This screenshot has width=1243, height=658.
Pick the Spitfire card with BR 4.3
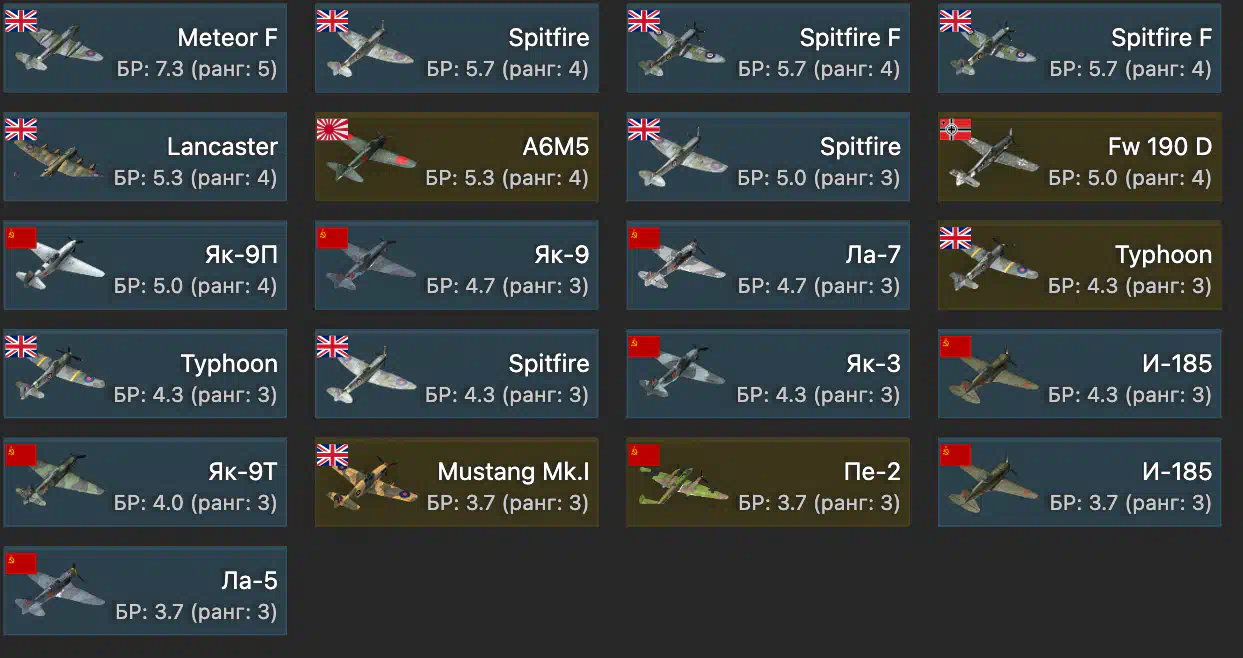457,373
